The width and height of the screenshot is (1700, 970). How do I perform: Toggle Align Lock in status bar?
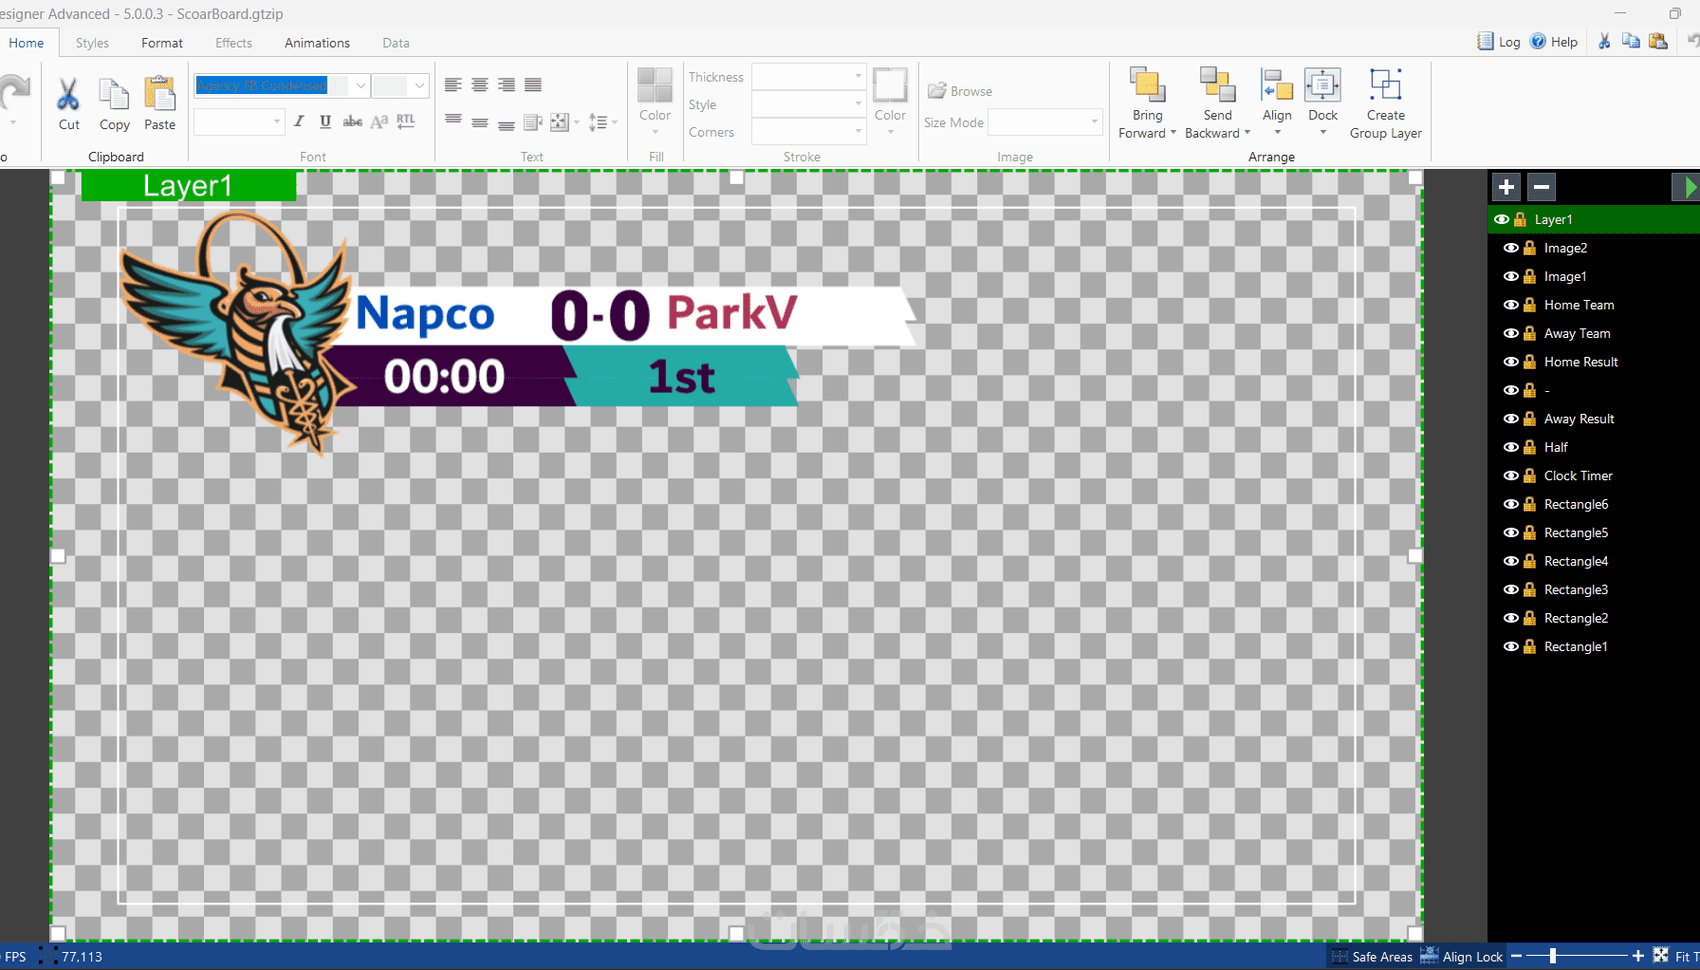click(1462, 956)
